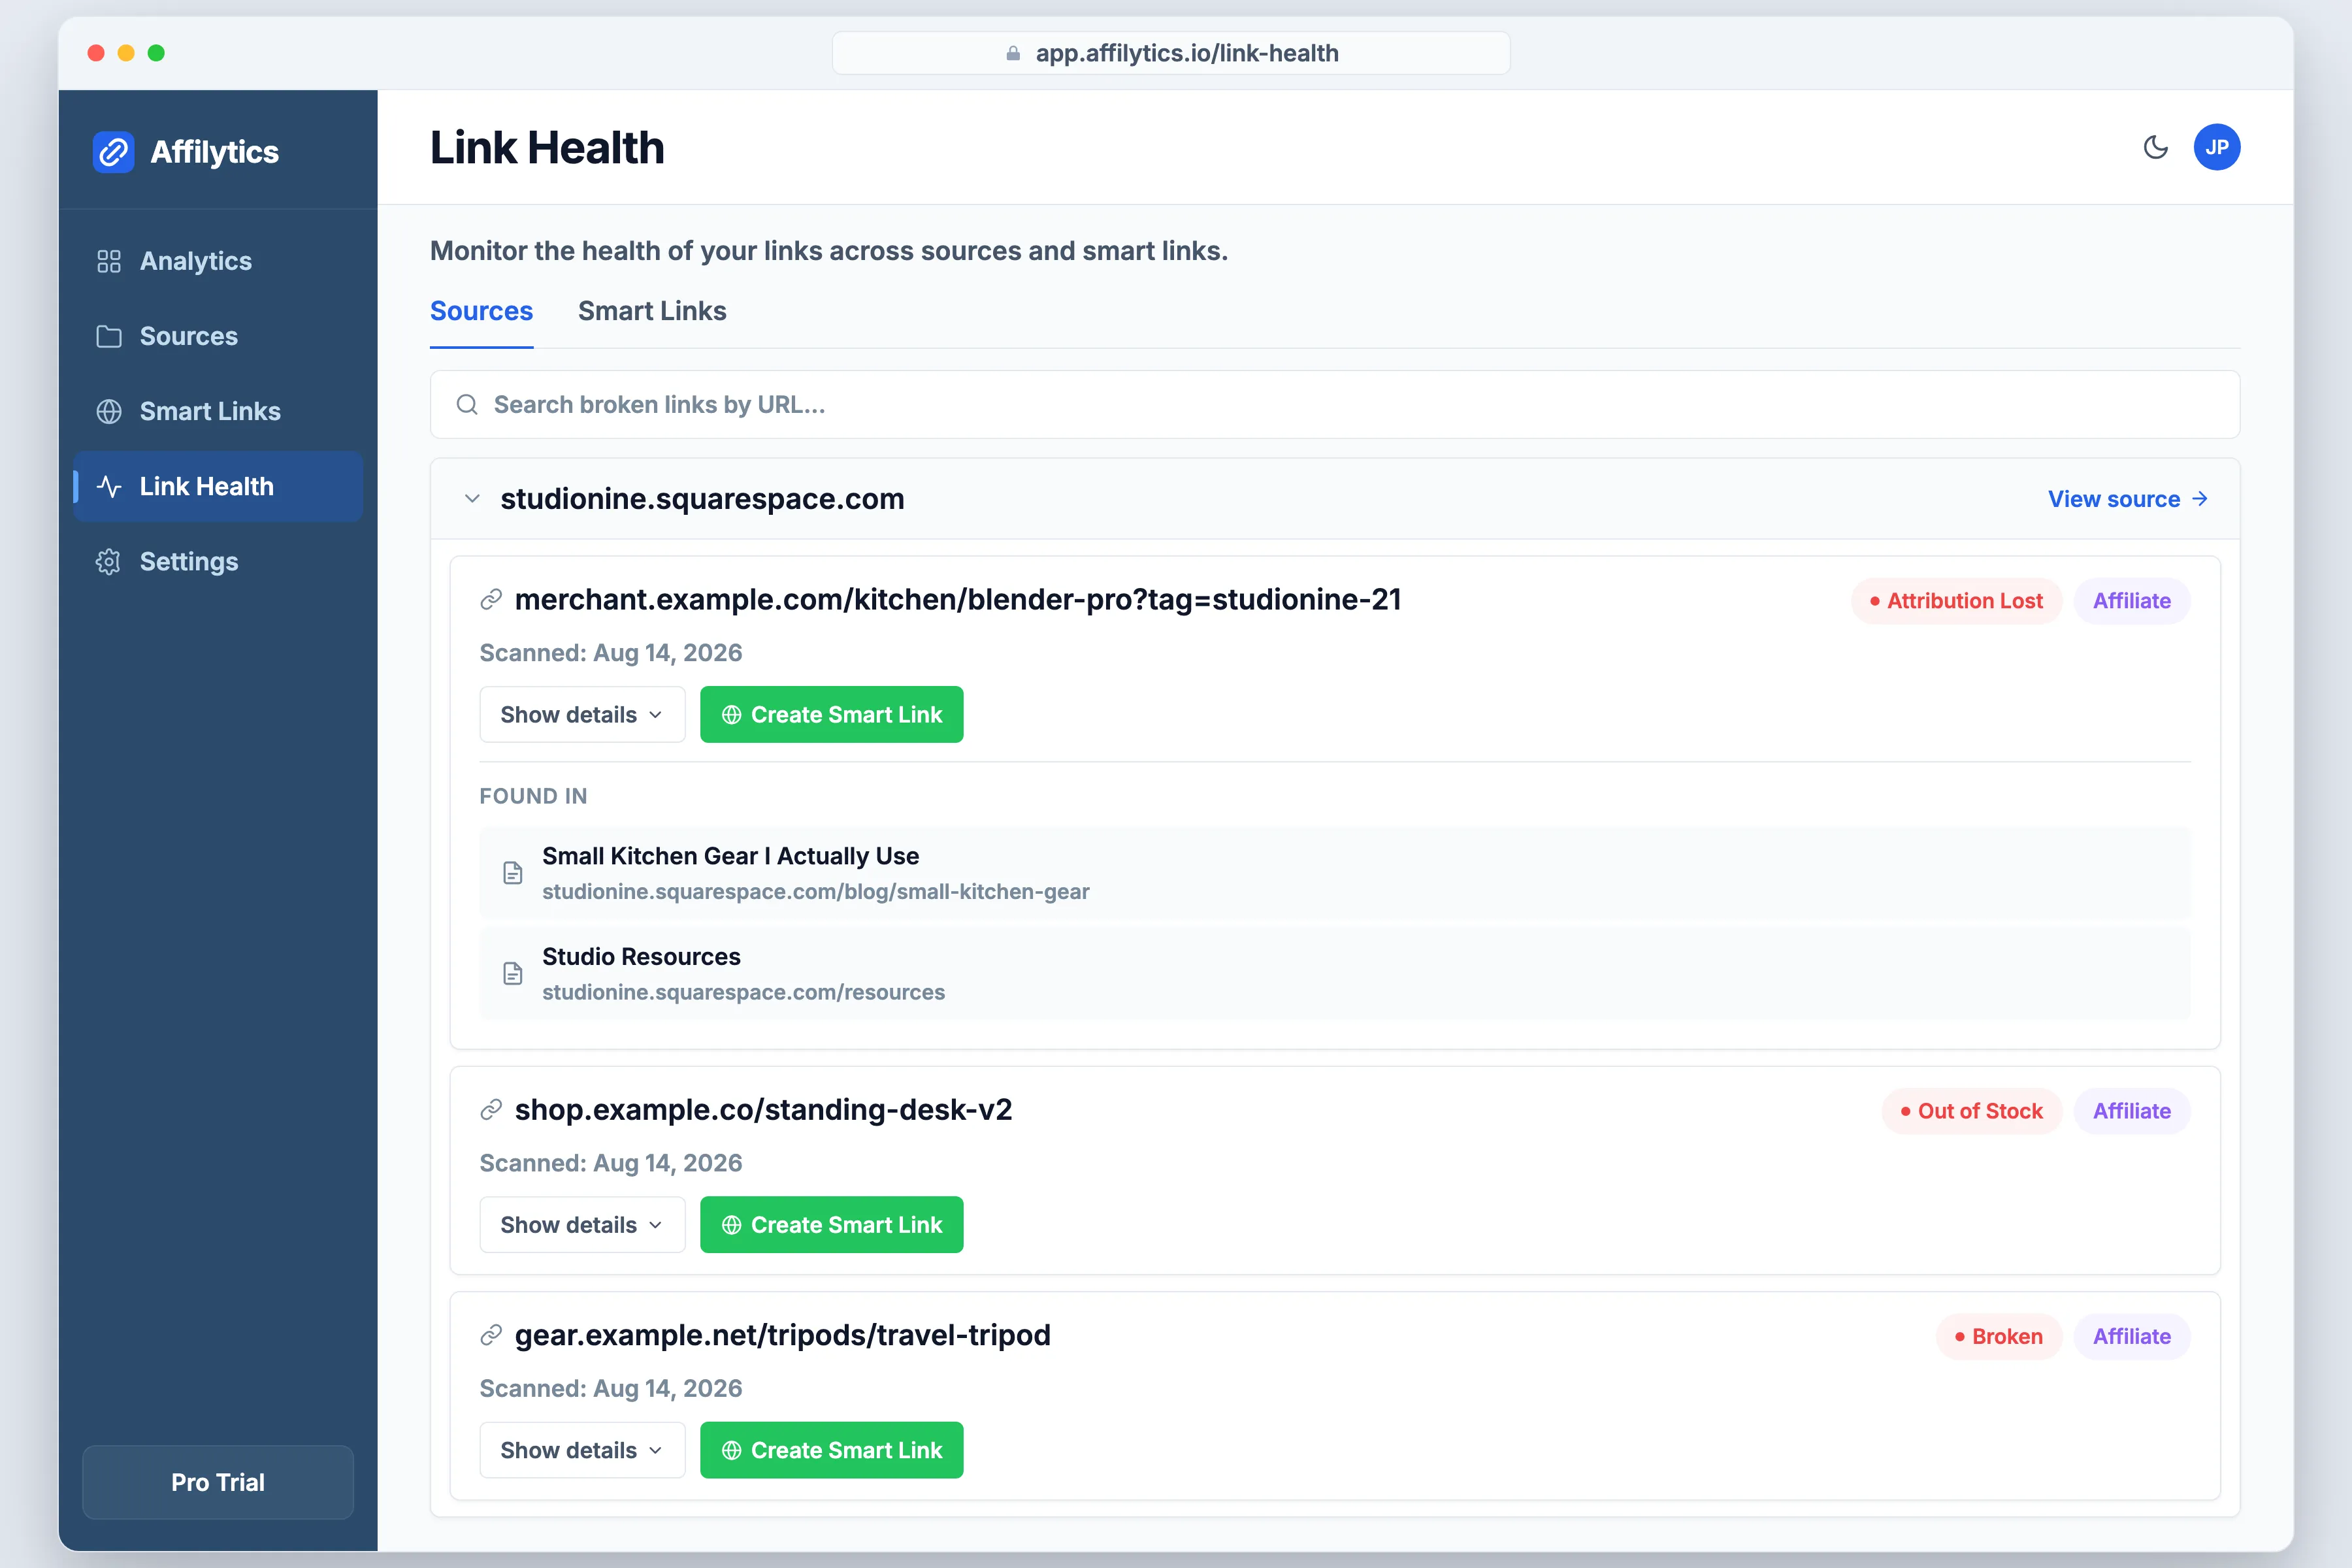Expand Show details for travel-tripod
The height and width of the screenshot is (1568, 2352).
(582, 1449)
